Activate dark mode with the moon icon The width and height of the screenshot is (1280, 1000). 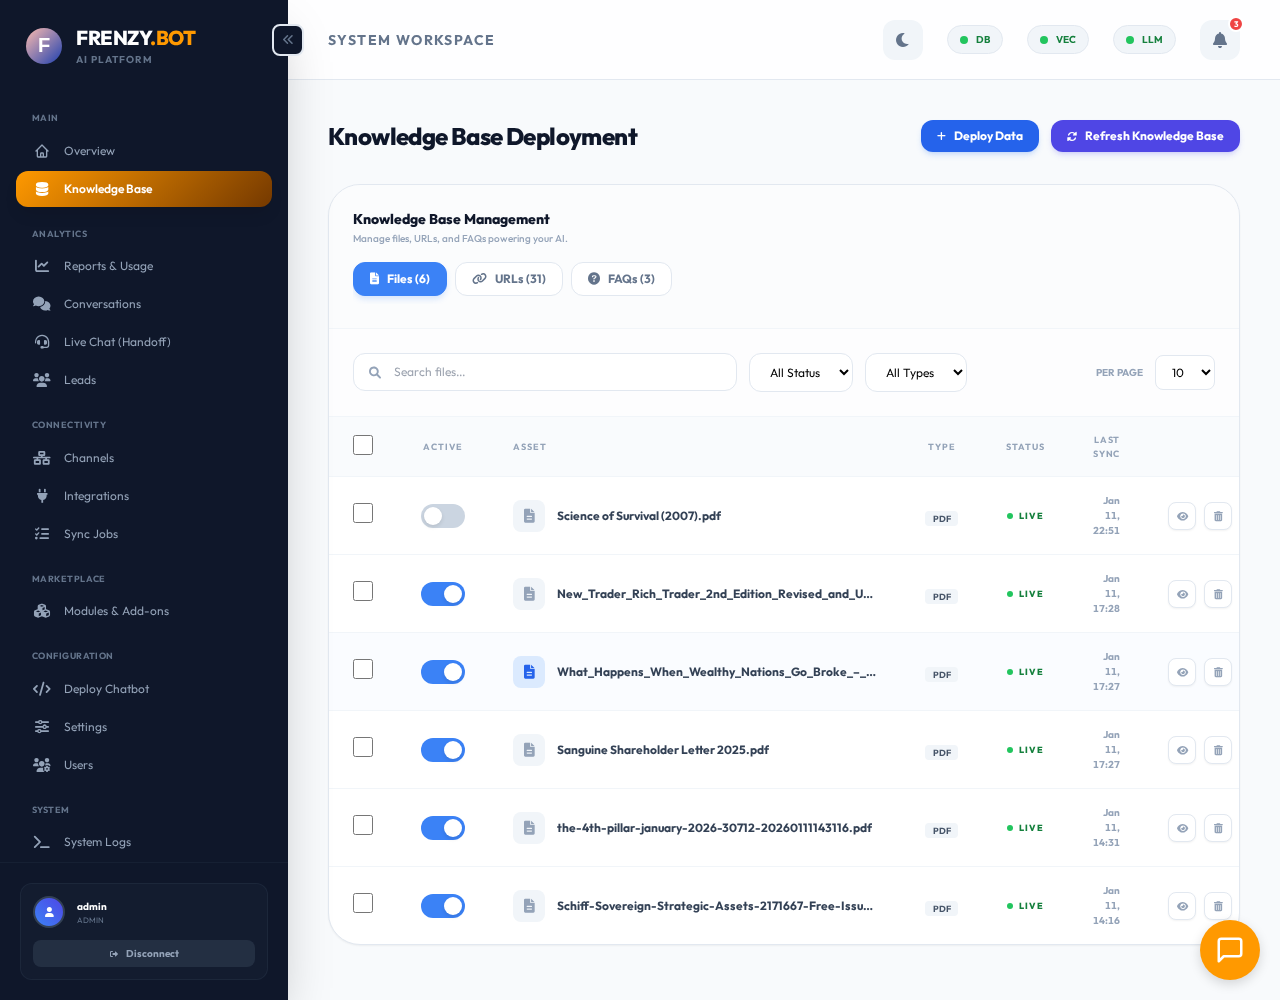(902, 40)
